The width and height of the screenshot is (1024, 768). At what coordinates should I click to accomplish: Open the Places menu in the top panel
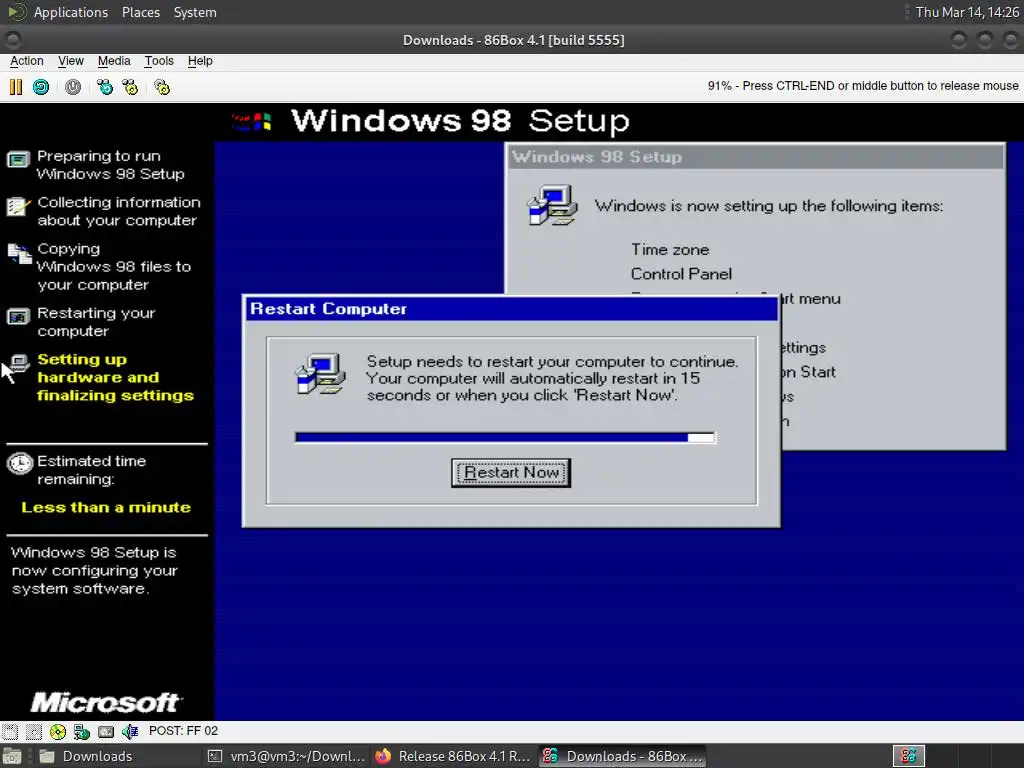[x=141, y=12]
